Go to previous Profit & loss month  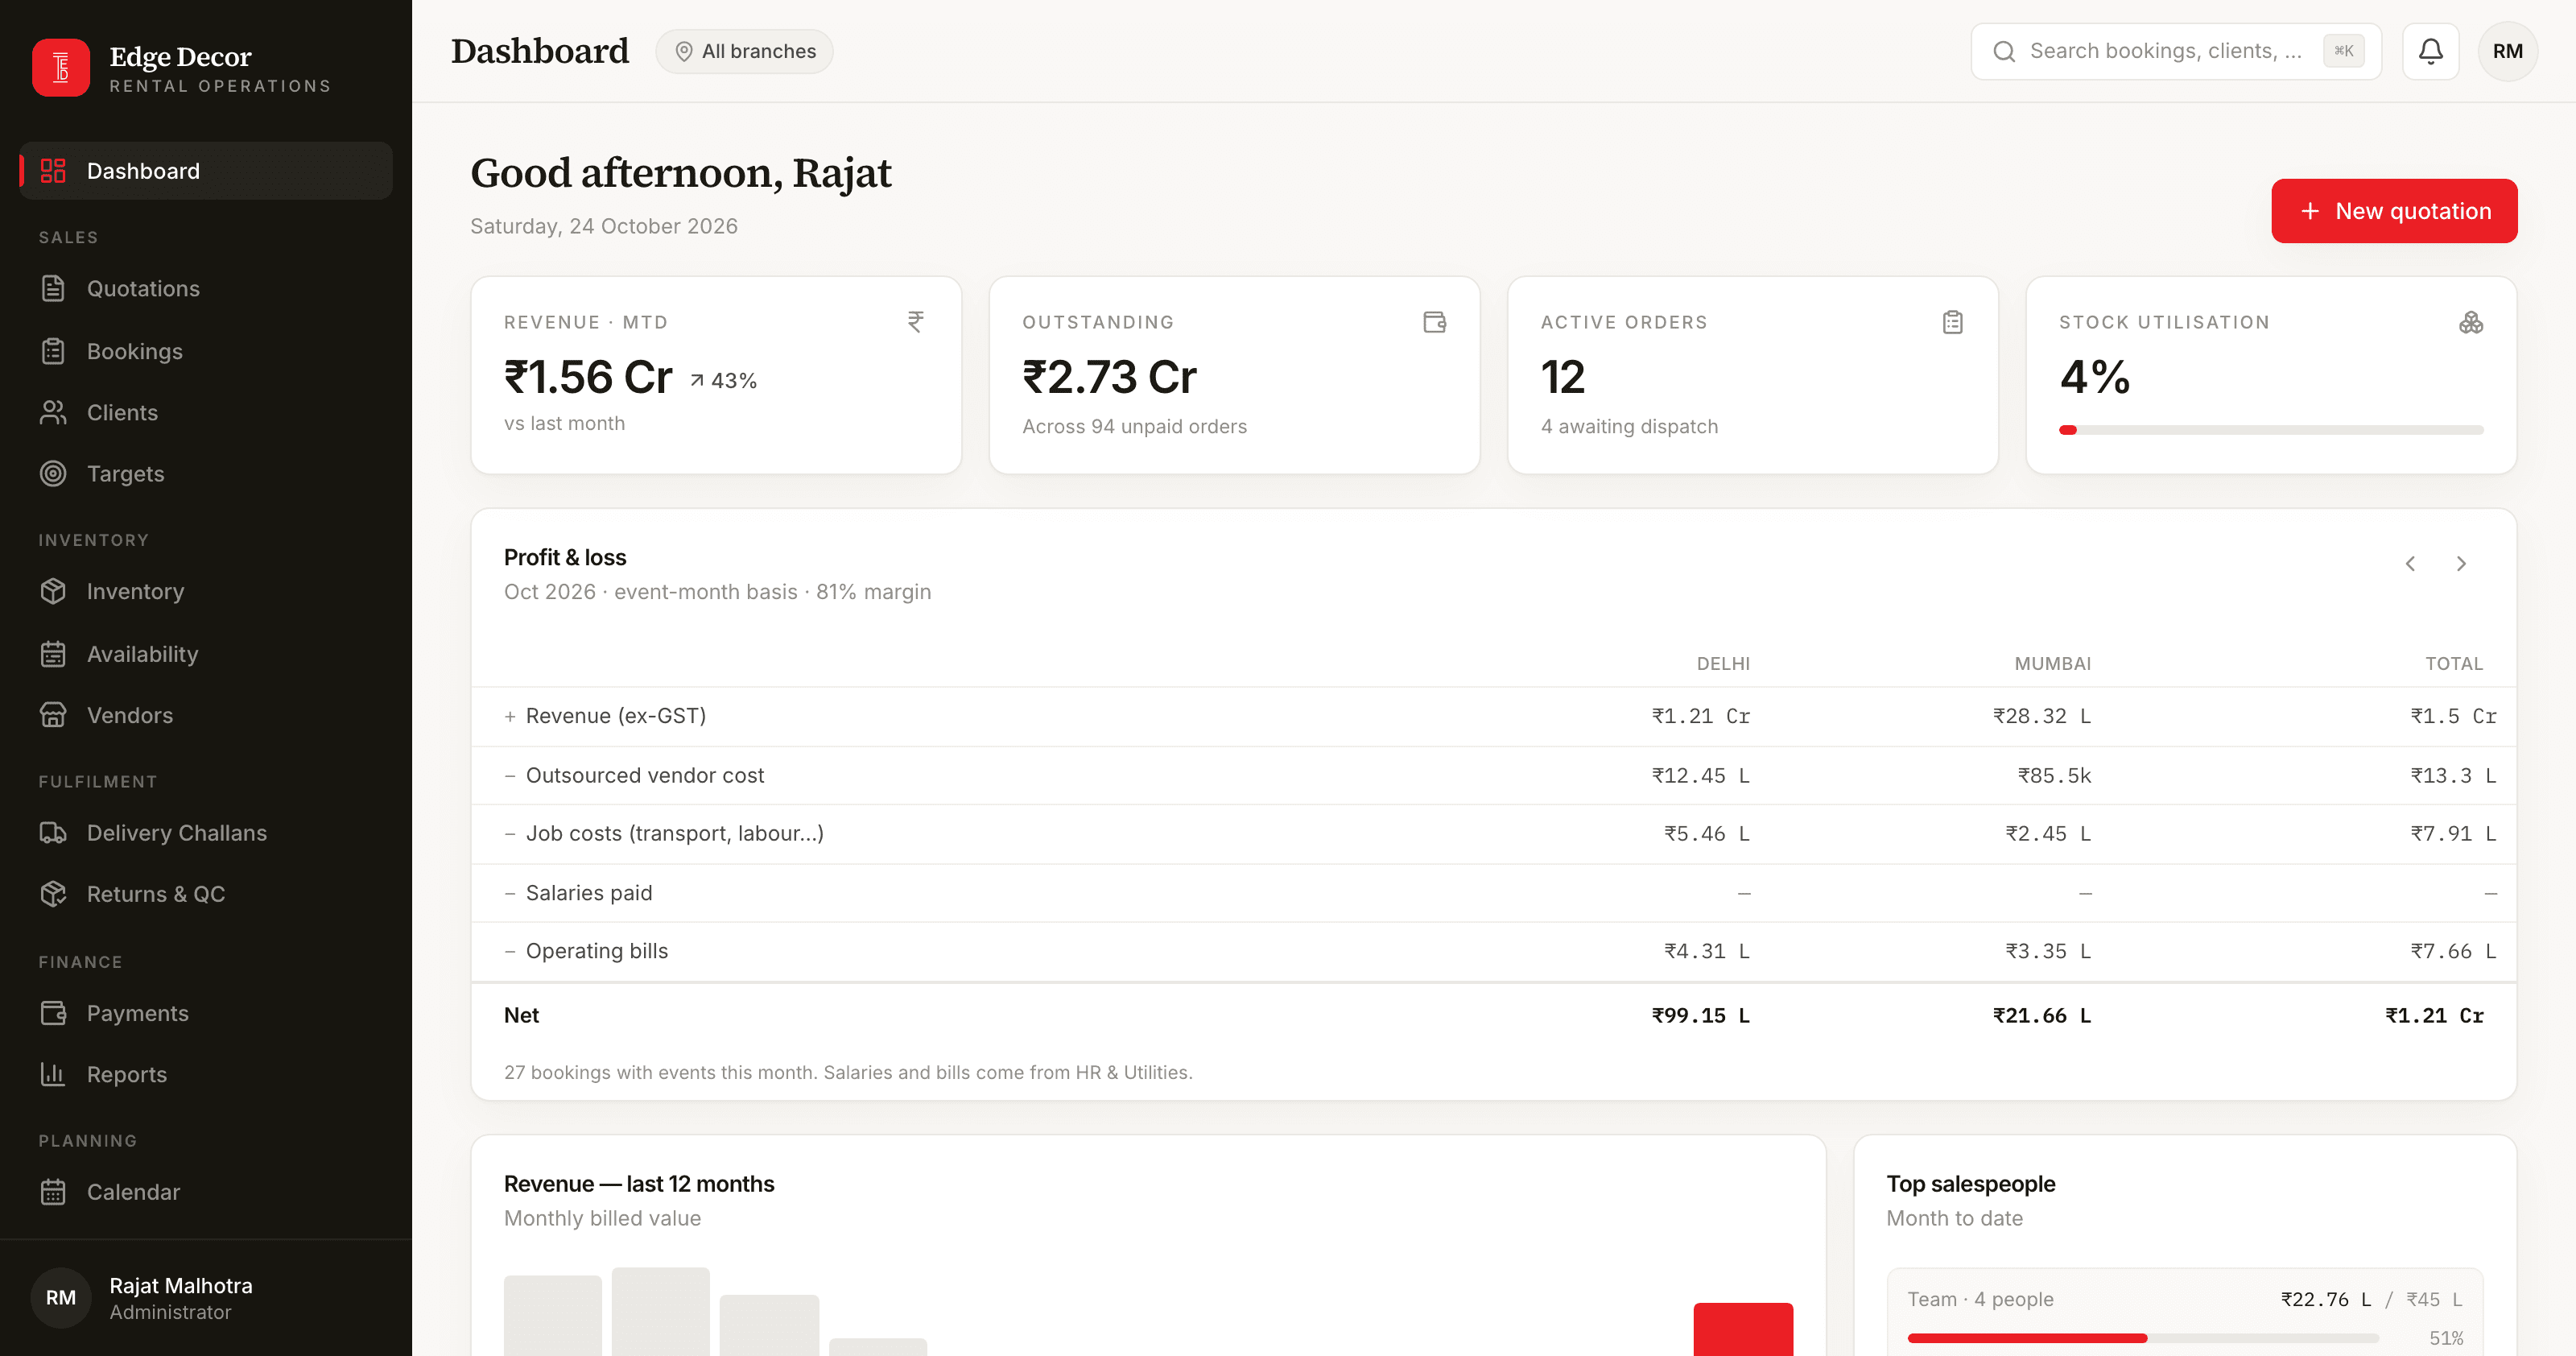(2410, 564)
